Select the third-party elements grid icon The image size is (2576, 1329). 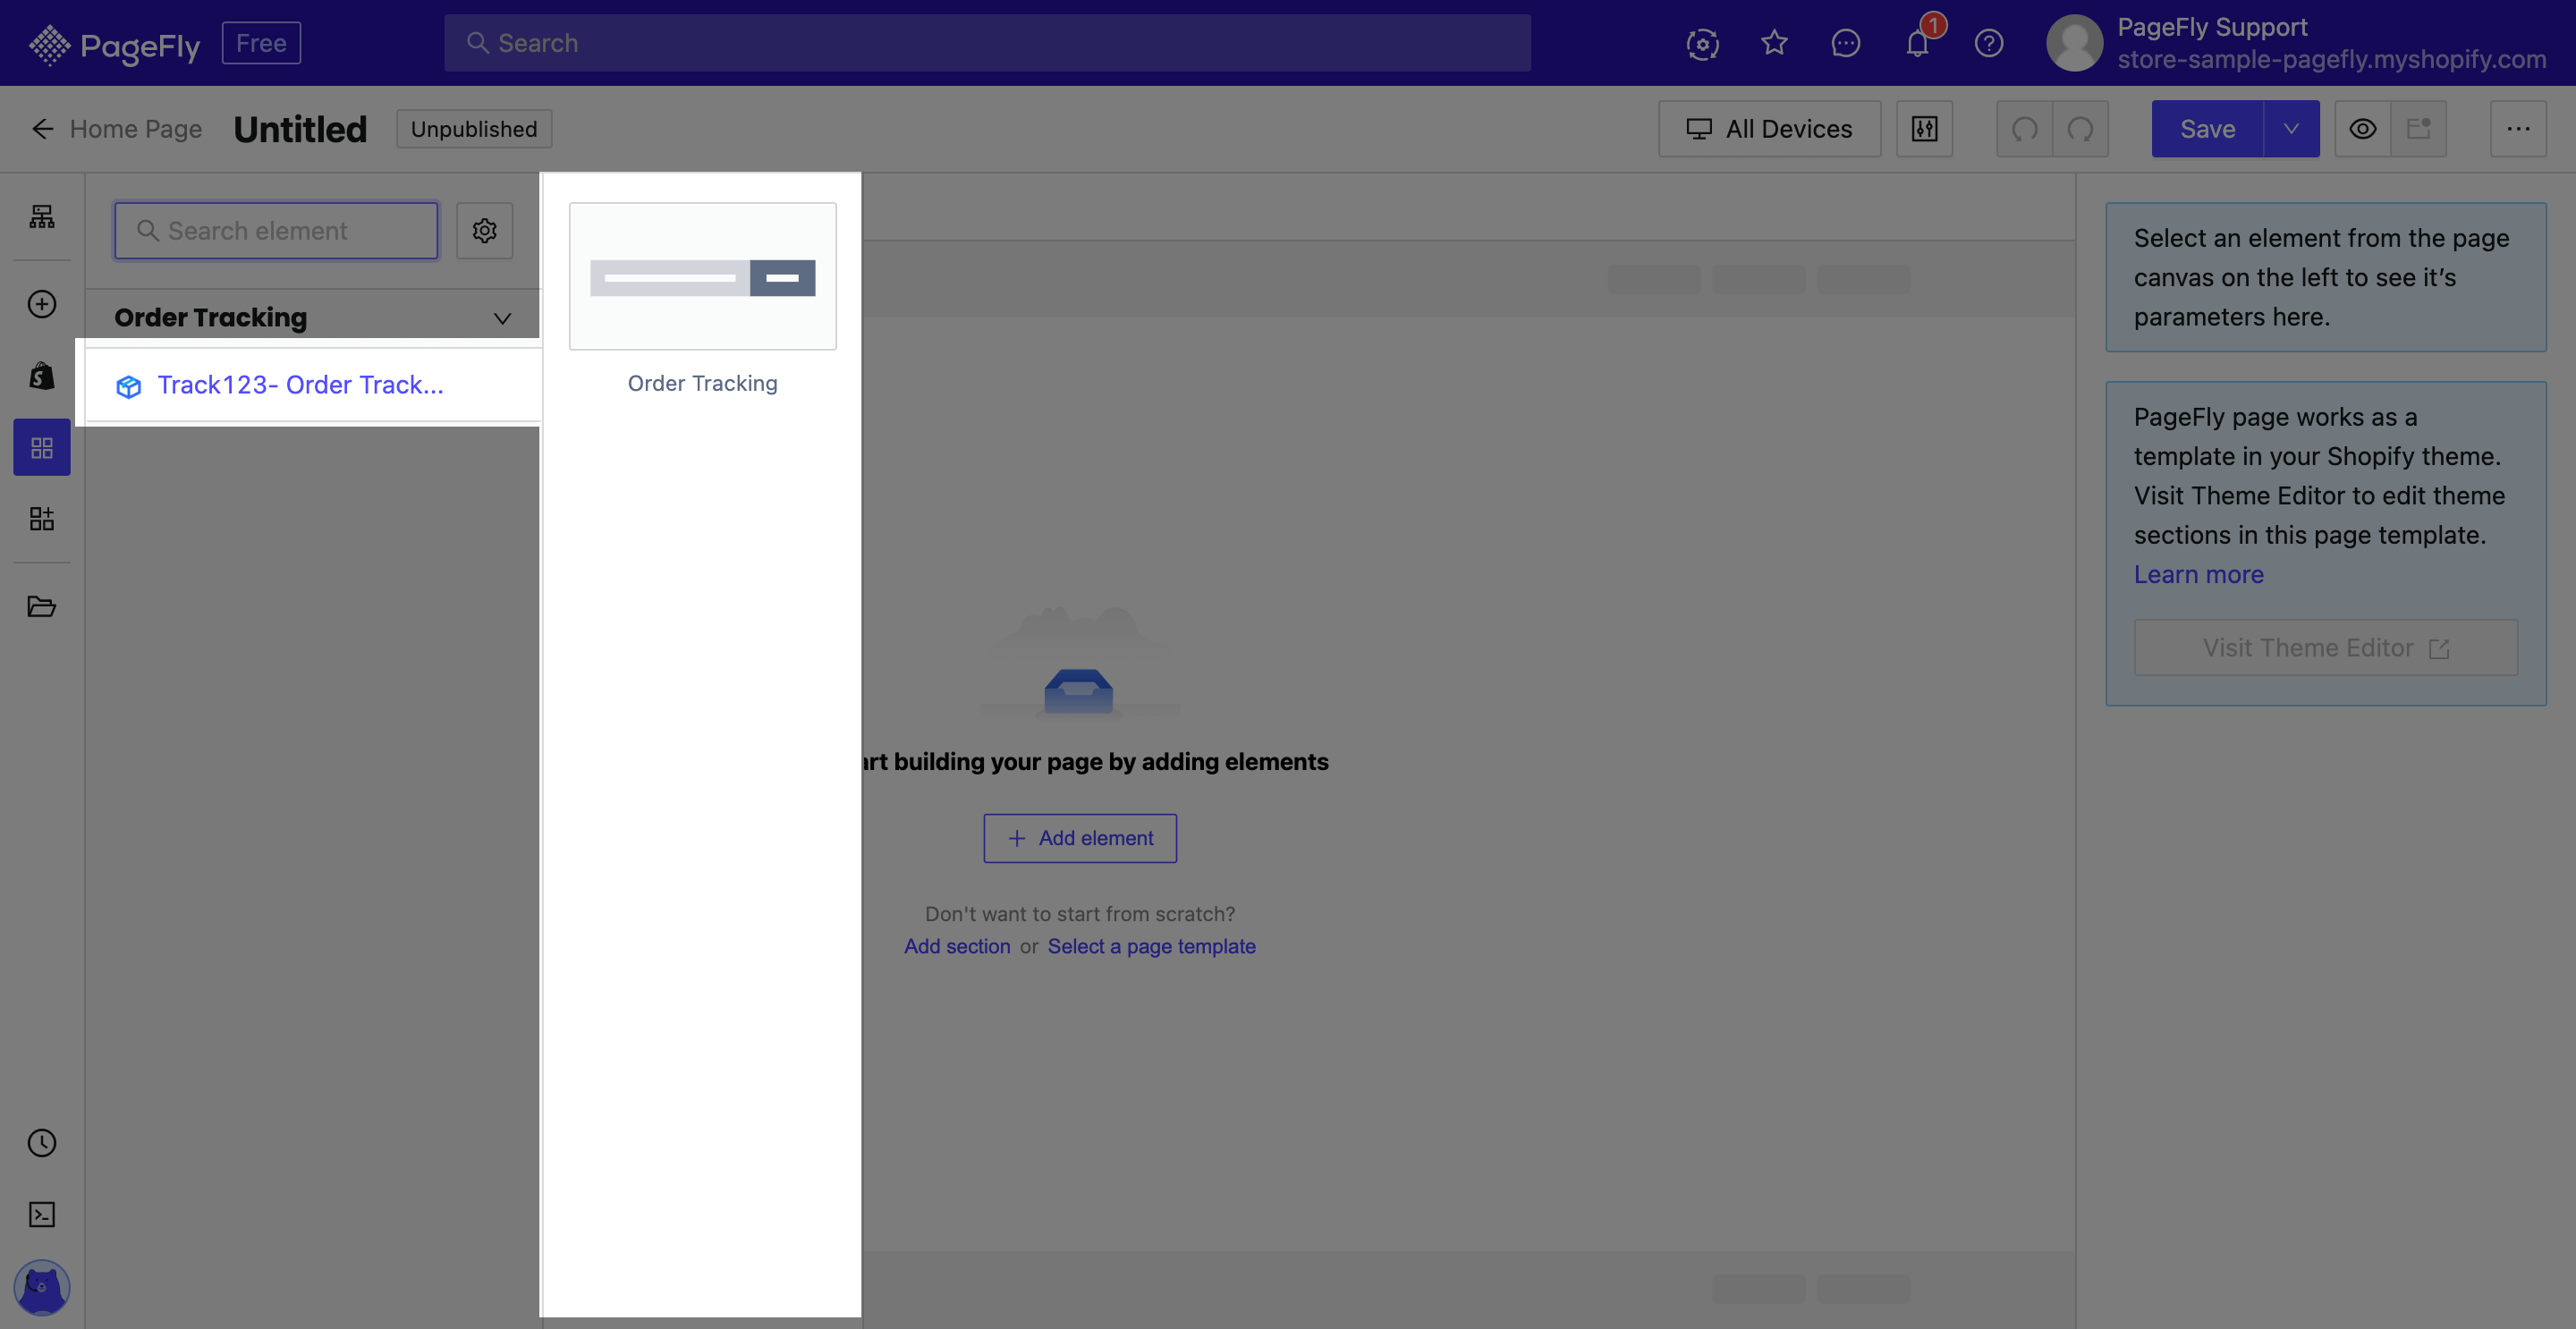point(42,447)
